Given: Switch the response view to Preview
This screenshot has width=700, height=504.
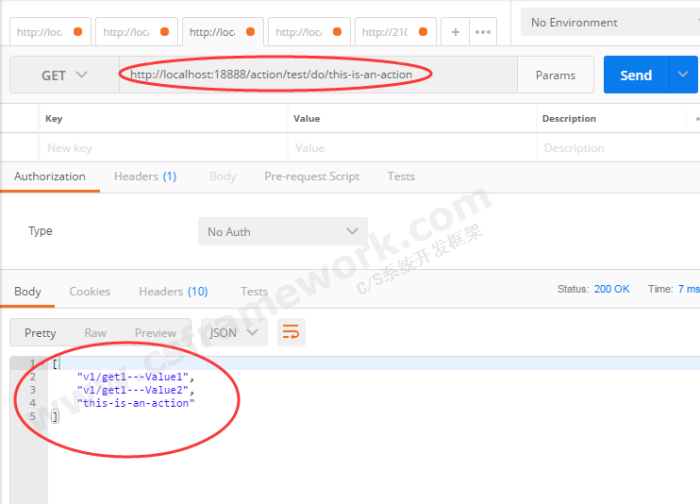Looking at the screenshot, I should pos(155,333).
